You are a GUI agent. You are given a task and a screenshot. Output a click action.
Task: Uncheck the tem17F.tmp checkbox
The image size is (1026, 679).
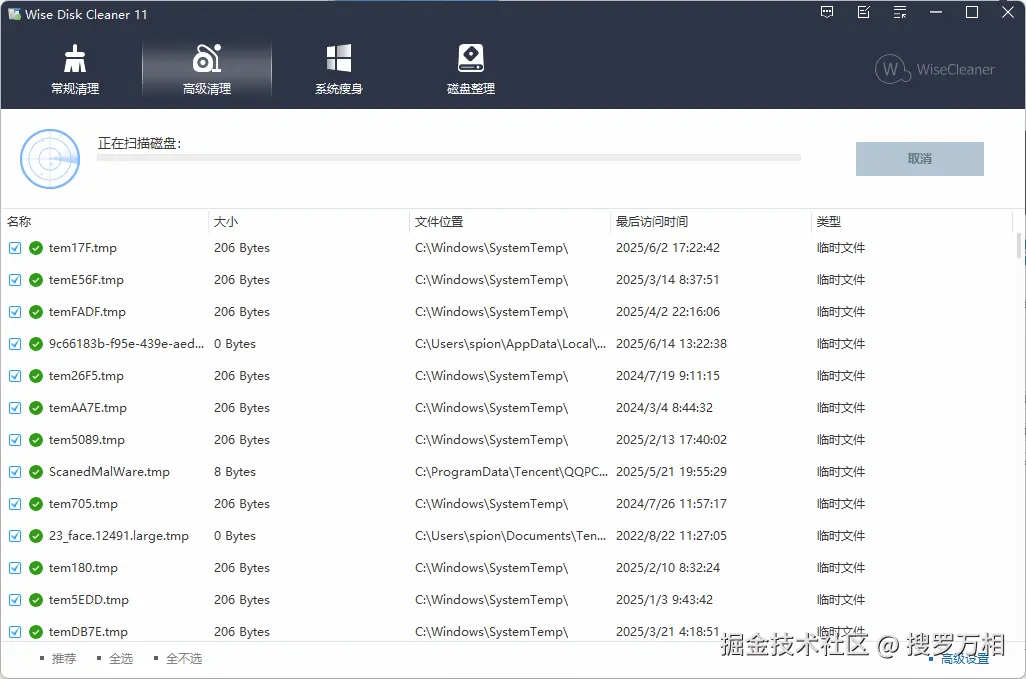[15, 248]
